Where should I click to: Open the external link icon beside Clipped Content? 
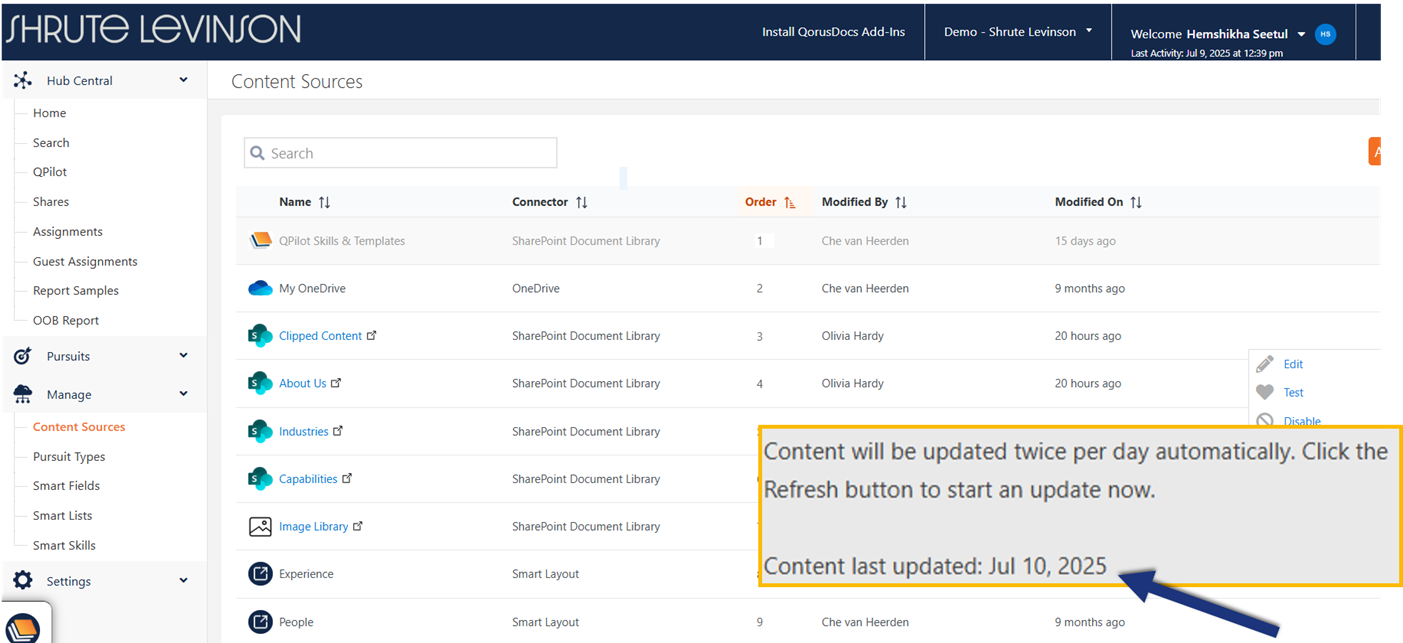click(372, 336)
